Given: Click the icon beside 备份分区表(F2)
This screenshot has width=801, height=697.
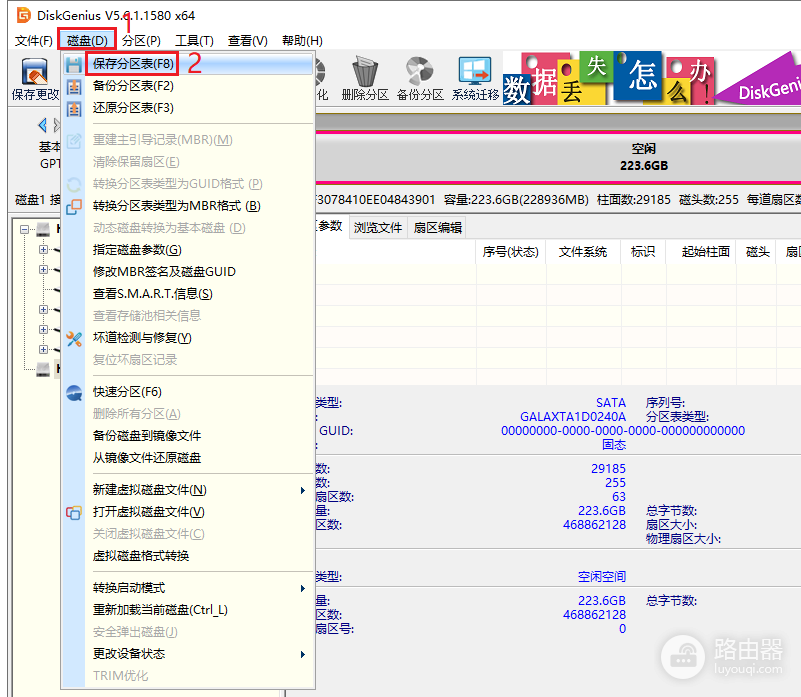Looking at the screenshot, I should [74, 86].
